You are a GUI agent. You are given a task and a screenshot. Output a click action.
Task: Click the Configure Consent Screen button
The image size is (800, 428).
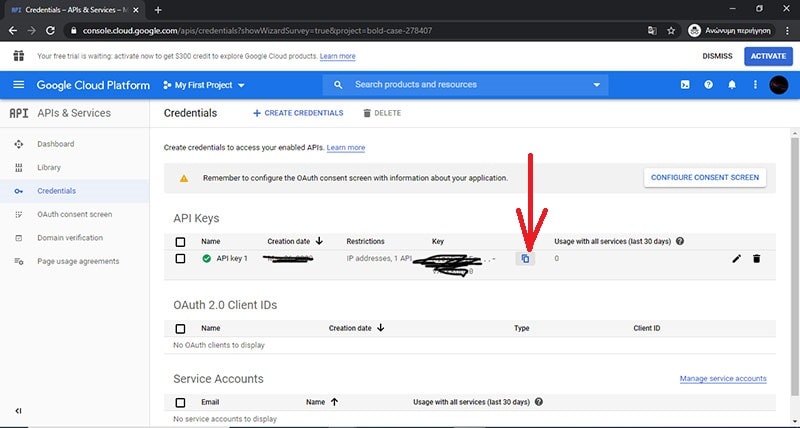pyautogui.click(x=705, y=178)
